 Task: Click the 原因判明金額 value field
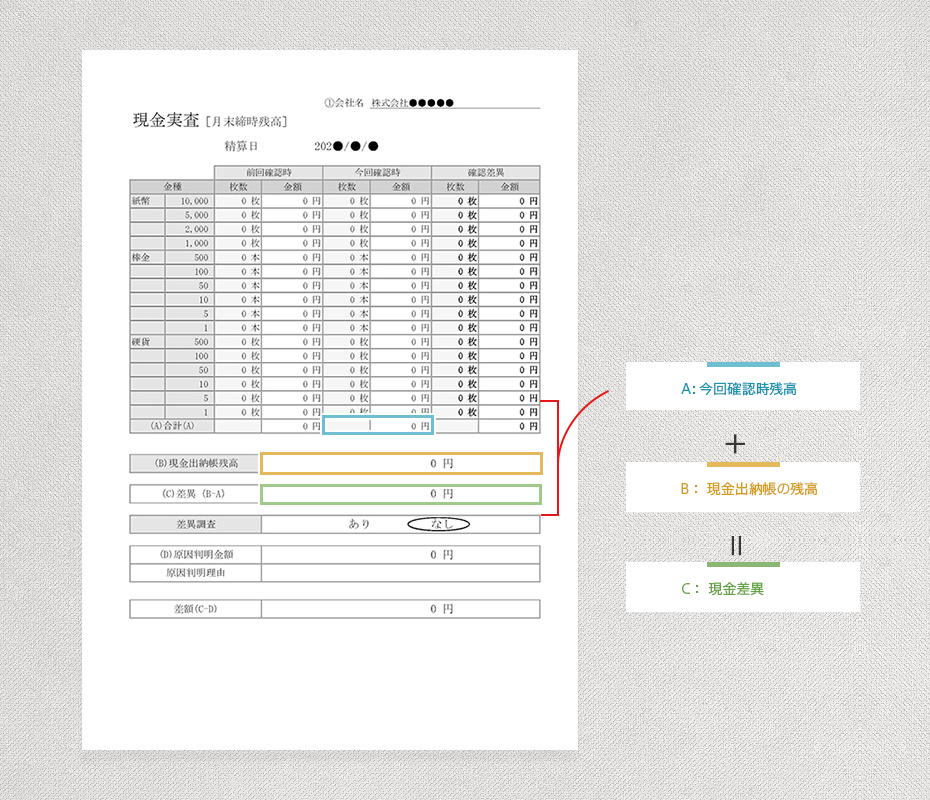[x=400, y=554]
